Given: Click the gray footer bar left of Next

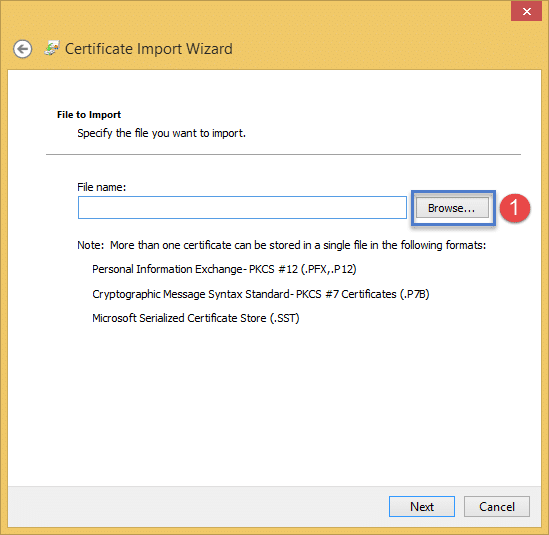Looking at the screenshot, I should (196, 506).
